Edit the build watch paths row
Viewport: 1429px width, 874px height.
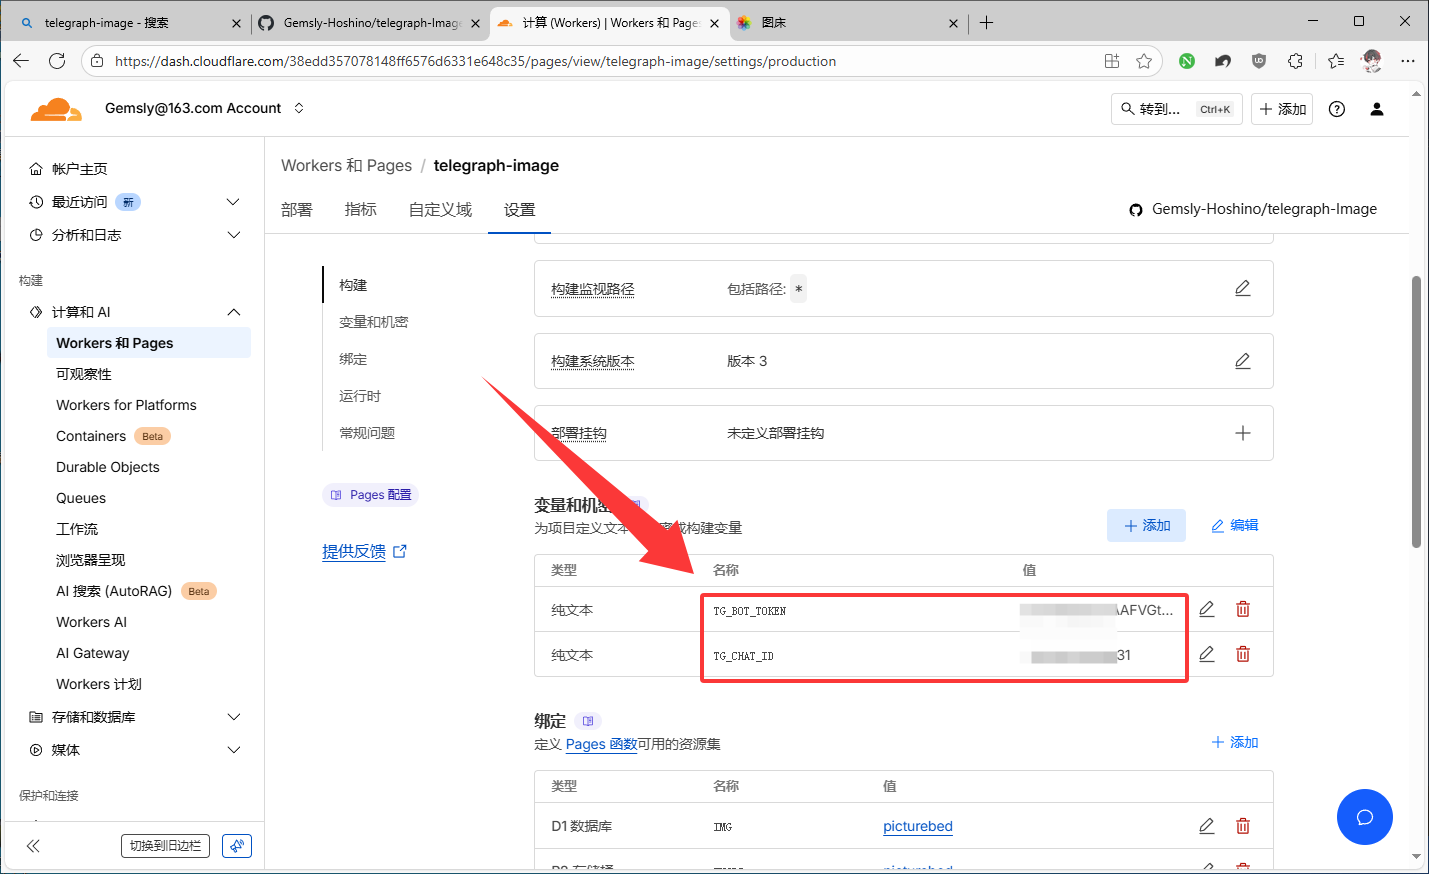click(x=1242, y=288)
